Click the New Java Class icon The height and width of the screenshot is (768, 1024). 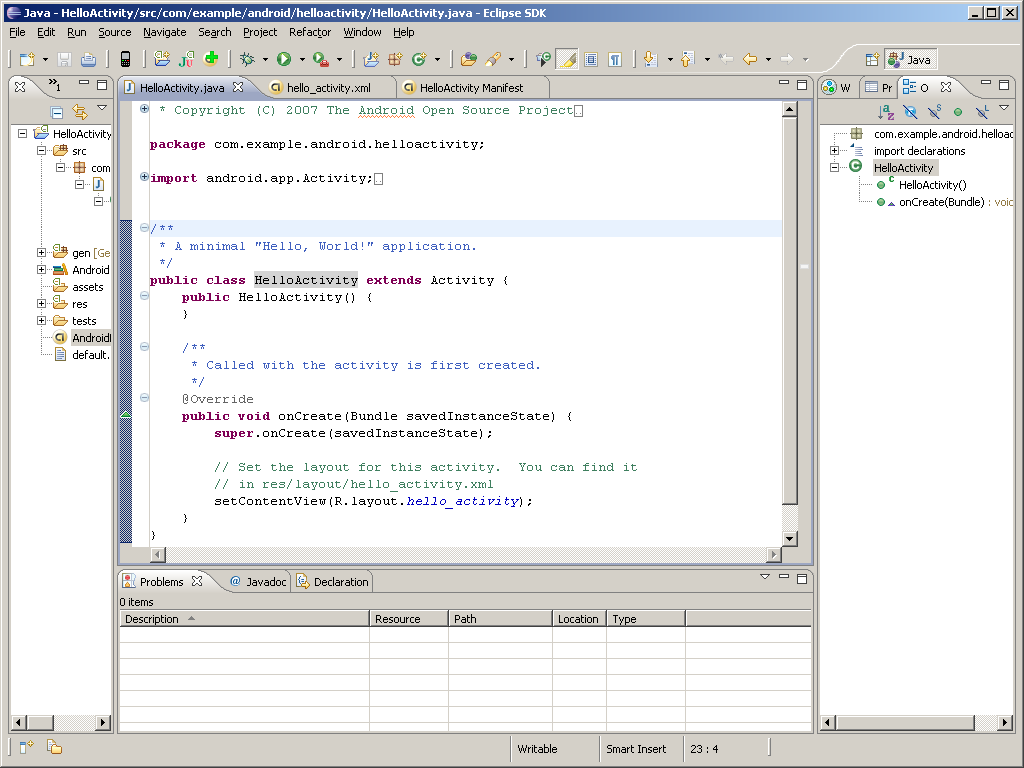(x=420, y=60)
